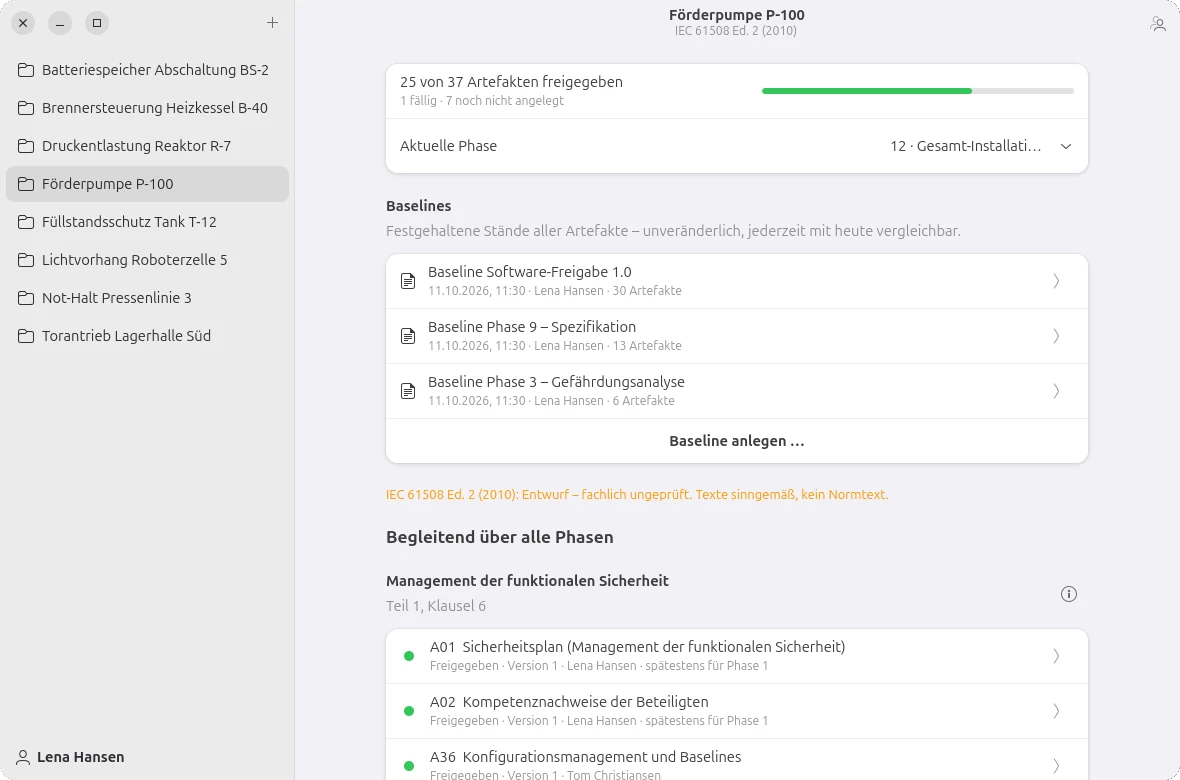Click 'Management der funktionalen Sicherheit' heading
The height and width of the screenshot is (780, 1180).
pos(528,580)
